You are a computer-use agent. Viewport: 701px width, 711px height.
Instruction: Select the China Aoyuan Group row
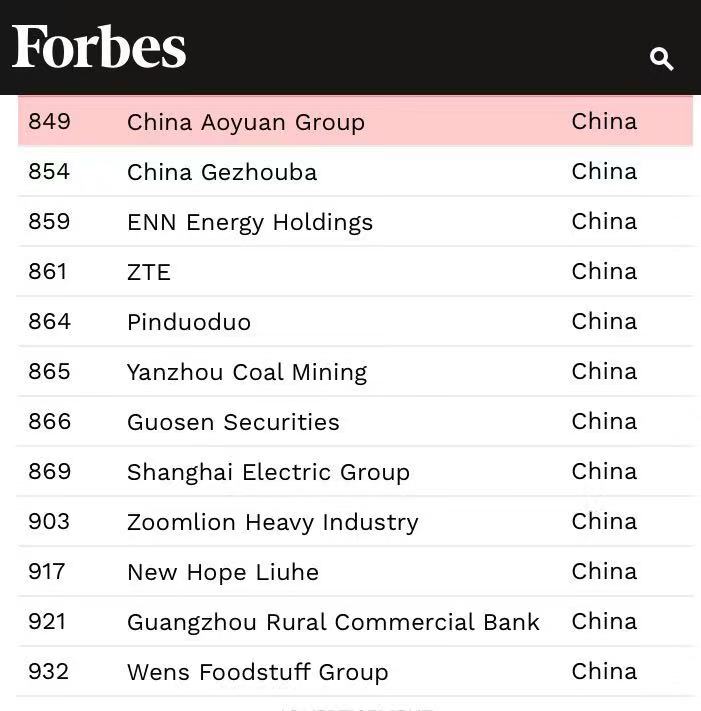(x=245, y=122)
